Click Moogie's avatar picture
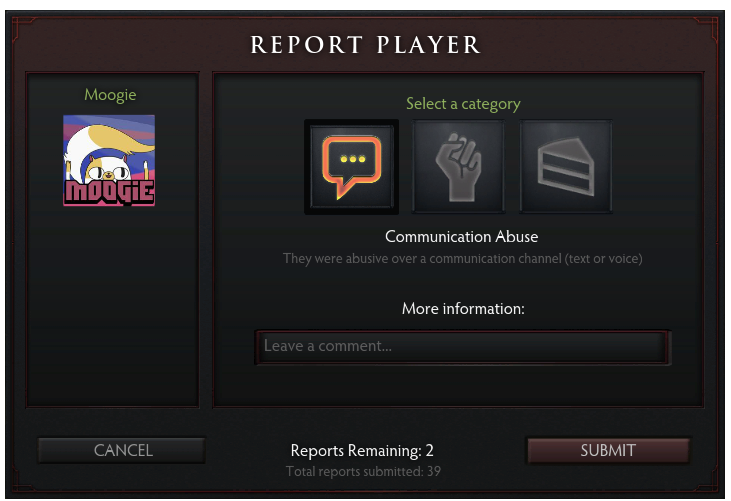 point(109,160)
